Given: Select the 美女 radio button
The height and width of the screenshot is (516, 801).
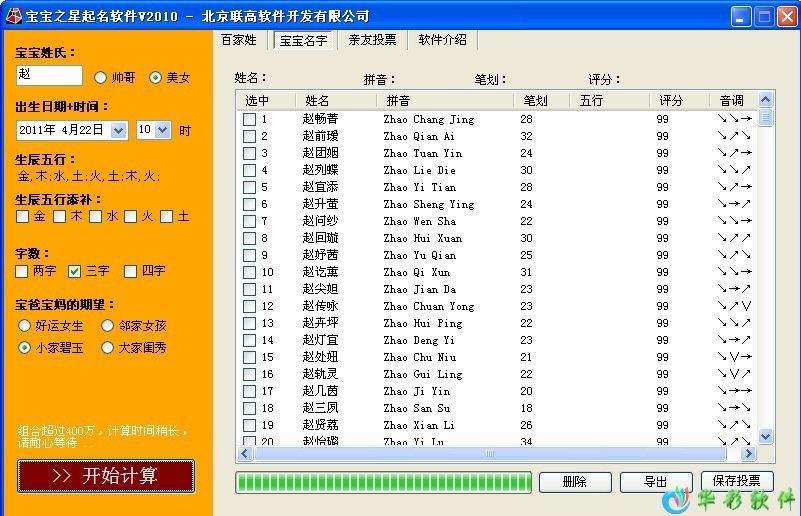Looking at the screenshot, I should coord(155,78).
